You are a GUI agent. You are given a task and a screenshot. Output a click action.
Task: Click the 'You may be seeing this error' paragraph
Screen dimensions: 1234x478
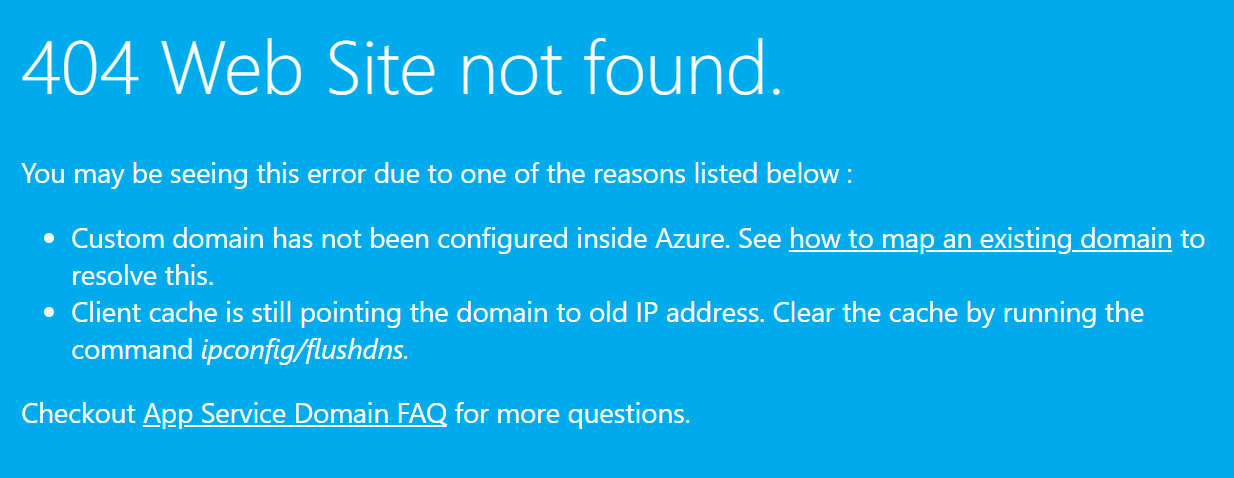[x=437, y=174]
